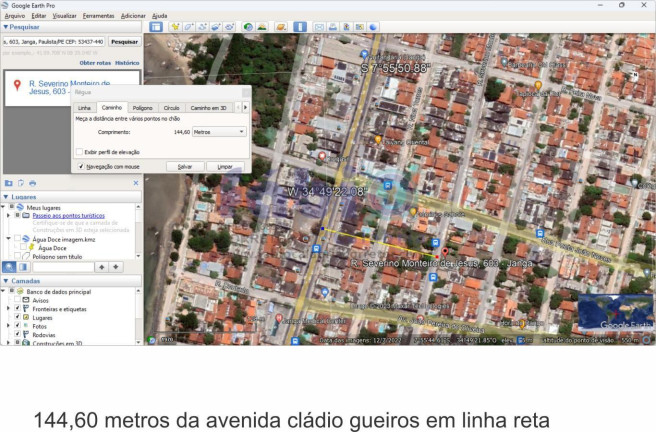Show more ruler tabs with the right arrow
The height and width of the screenshot is (432, 656).
point(246,107)
